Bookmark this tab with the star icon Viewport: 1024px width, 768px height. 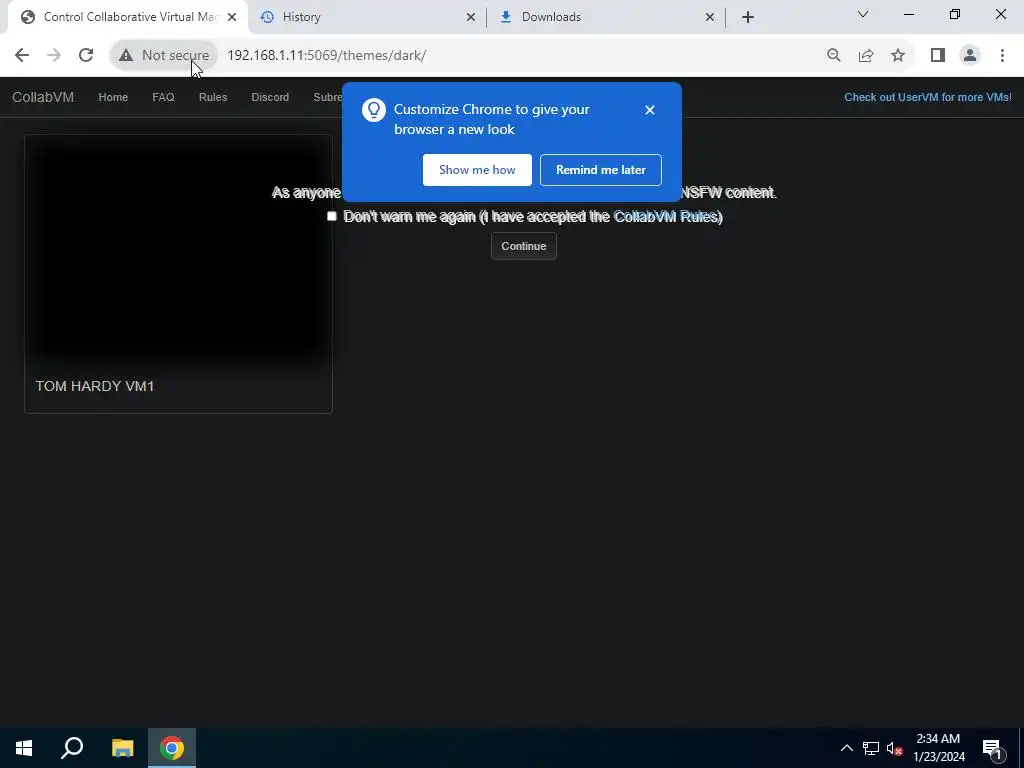pos(898,55)
